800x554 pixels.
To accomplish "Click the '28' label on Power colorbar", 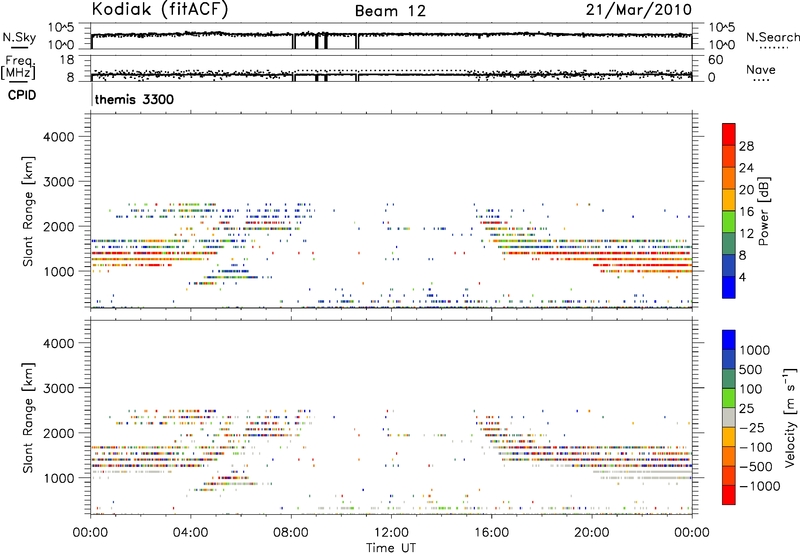I will click(746, 146).
